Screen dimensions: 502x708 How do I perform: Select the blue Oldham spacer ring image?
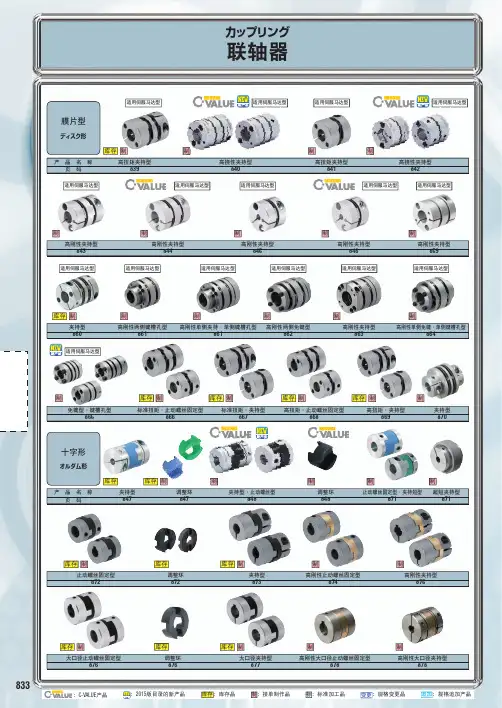click(171, 466)
